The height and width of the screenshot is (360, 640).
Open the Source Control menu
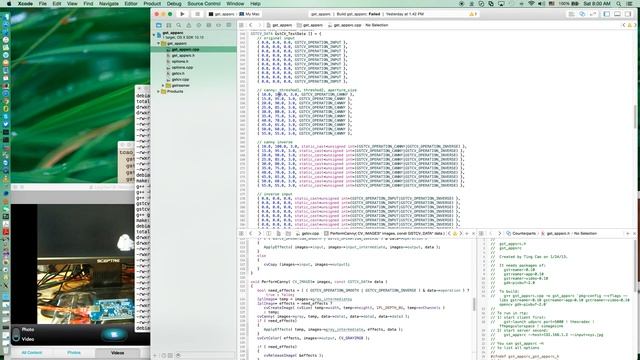click(204, 3)
